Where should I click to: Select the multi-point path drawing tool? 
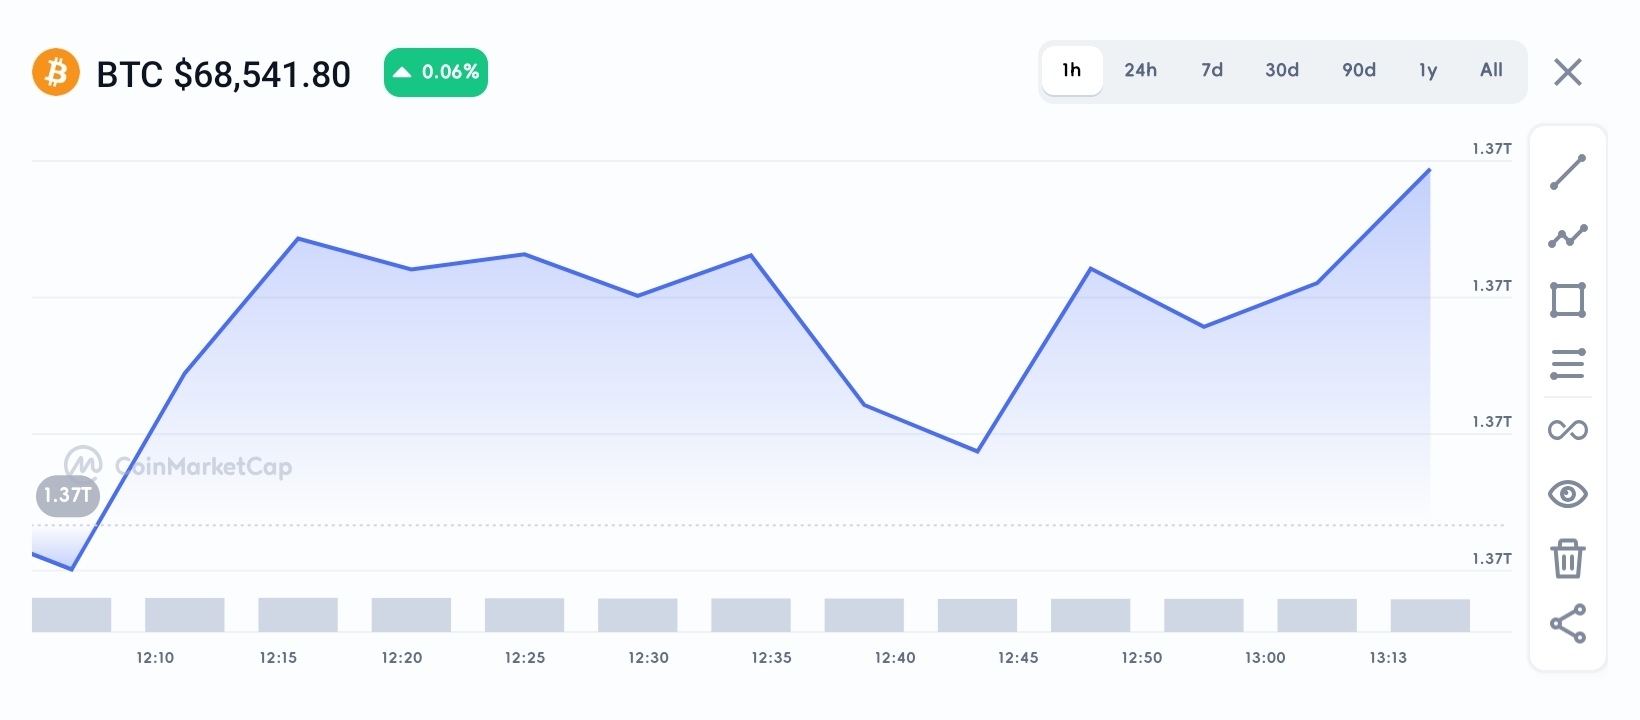pos(1567,236)
